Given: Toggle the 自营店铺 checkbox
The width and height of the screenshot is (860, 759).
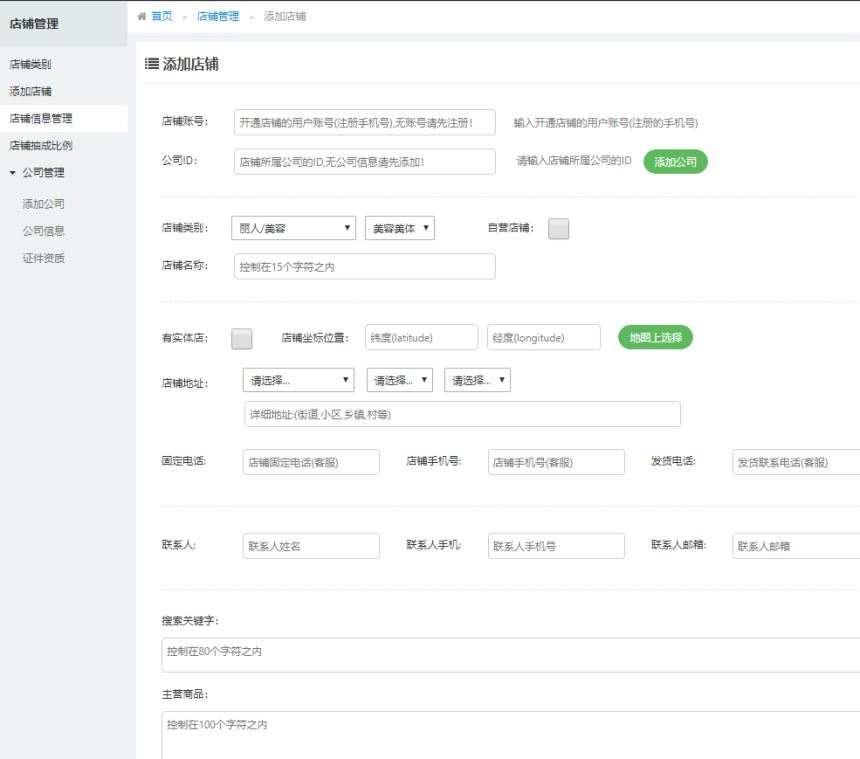Looking at the screenshot, I should pos(558,229).
